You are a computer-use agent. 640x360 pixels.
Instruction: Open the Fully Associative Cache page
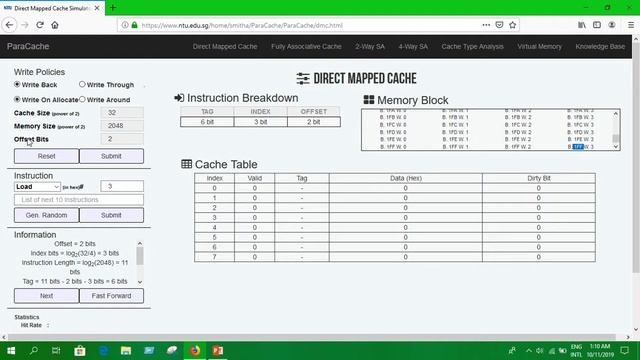click(x=306, y=47)
